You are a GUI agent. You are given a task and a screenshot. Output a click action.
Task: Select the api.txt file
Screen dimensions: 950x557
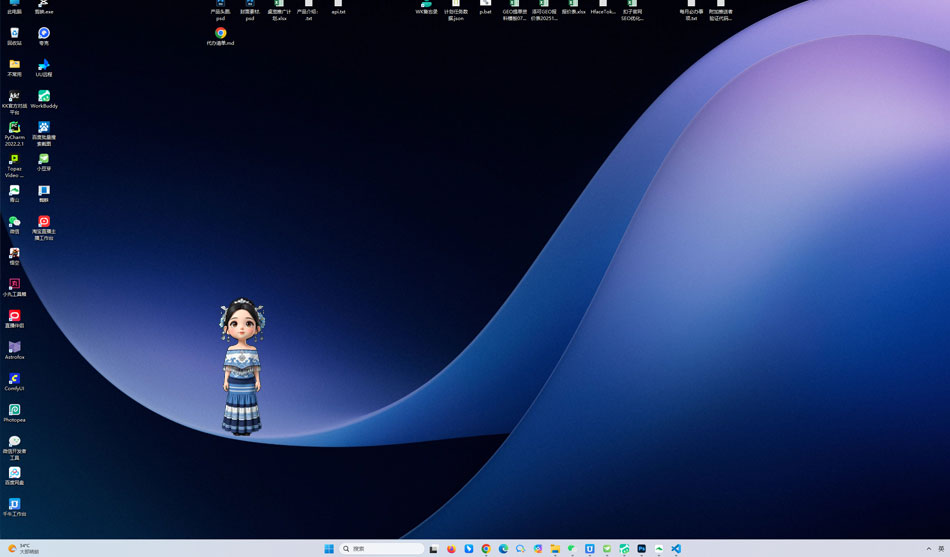(338, 7)
